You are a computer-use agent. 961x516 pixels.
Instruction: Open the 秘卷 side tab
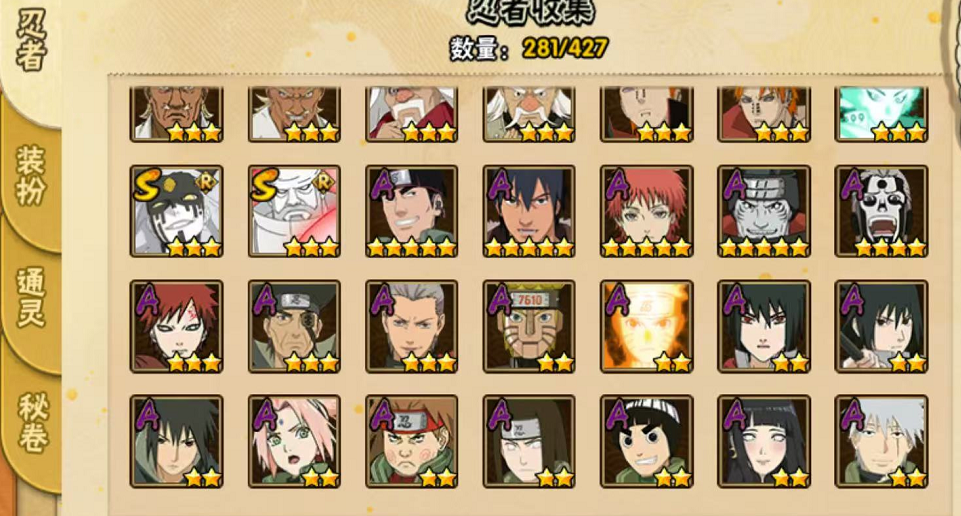[x=32, y=423]
